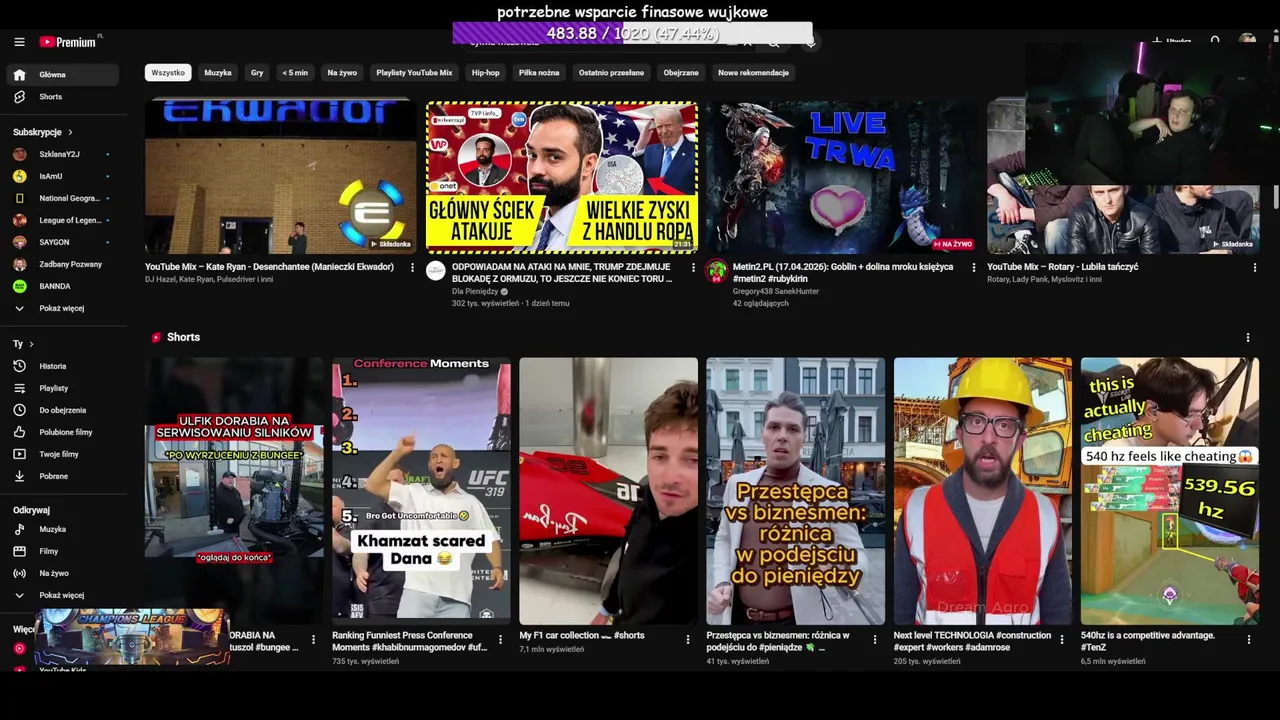Play the Ekwador mix thumbnail

(280, 177)
